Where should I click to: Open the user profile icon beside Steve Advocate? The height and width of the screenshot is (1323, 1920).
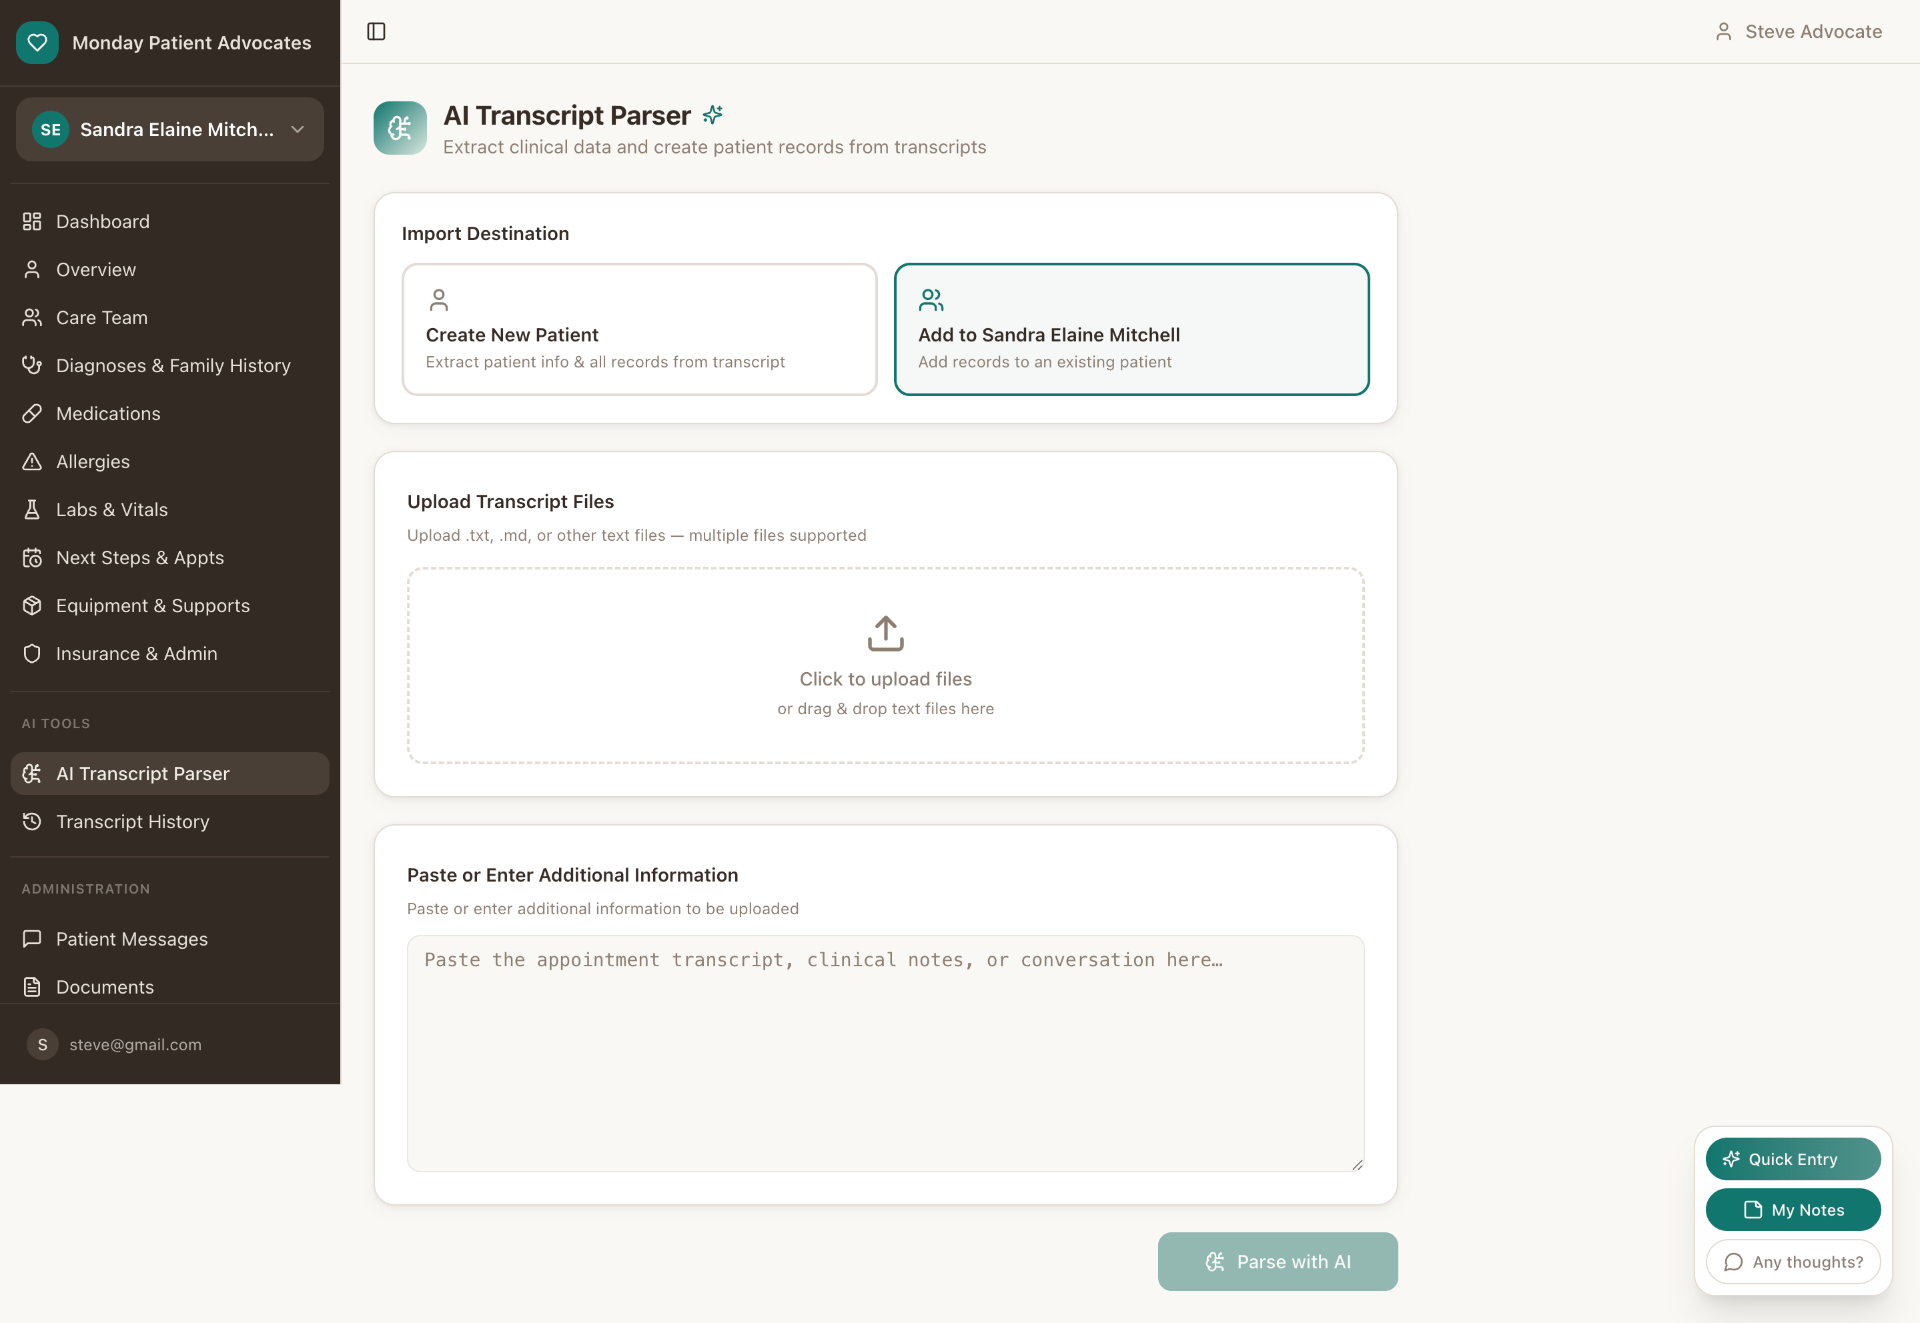click(x=1723, y=32)
